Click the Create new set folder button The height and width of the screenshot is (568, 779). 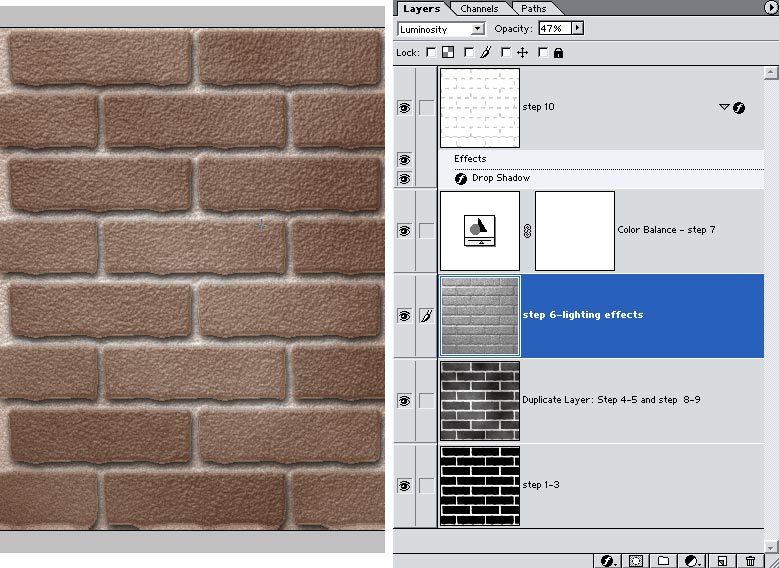click(663, 561)
